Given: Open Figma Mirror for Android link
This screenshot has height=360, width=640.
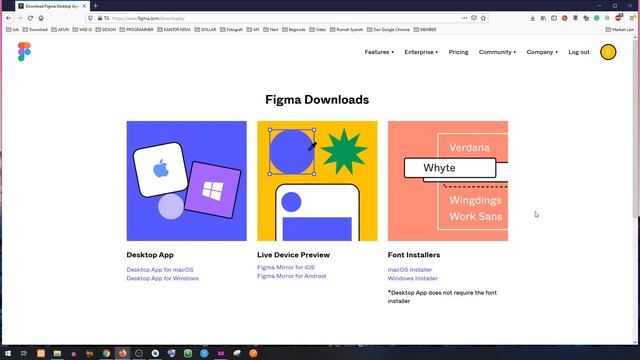Looking at the screenshot, I should (x=291, y=276).
